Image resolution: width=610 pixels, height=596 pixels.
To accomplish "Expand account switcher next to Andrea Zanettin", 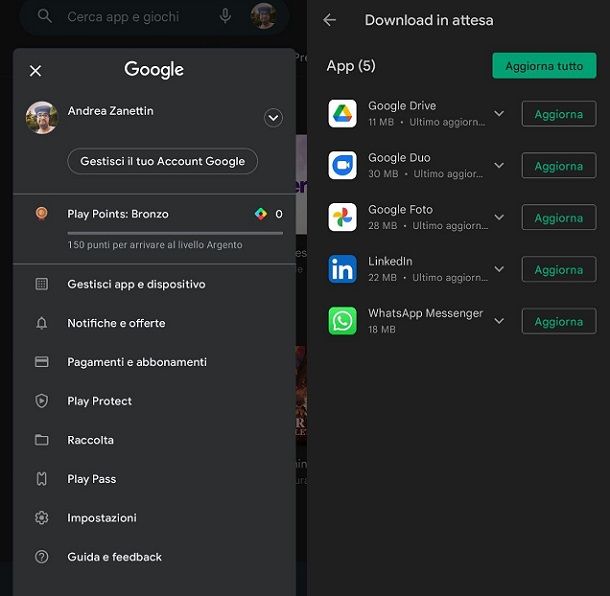I will click(x=273, y=117).
